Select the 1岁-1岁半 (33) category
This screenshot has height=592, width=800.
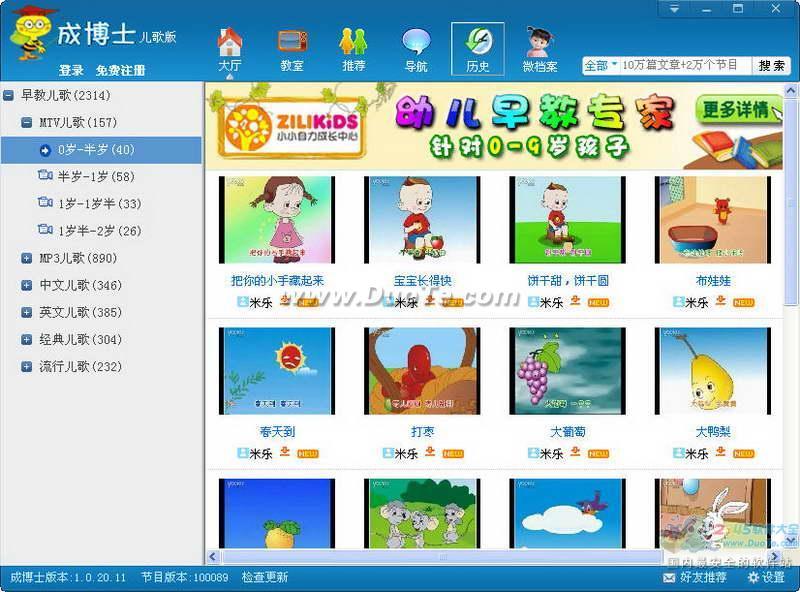[102, 204]
